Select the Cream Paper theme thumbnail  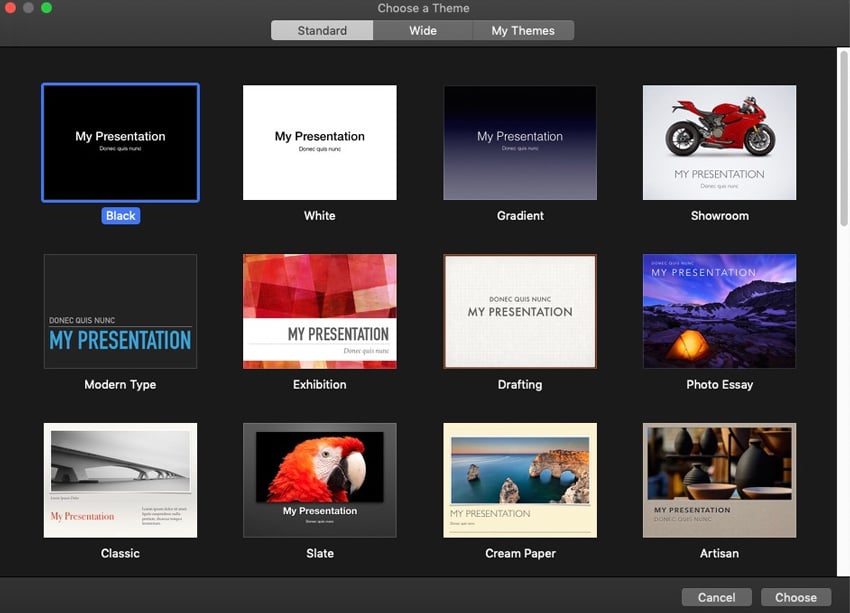click(520, 480)
